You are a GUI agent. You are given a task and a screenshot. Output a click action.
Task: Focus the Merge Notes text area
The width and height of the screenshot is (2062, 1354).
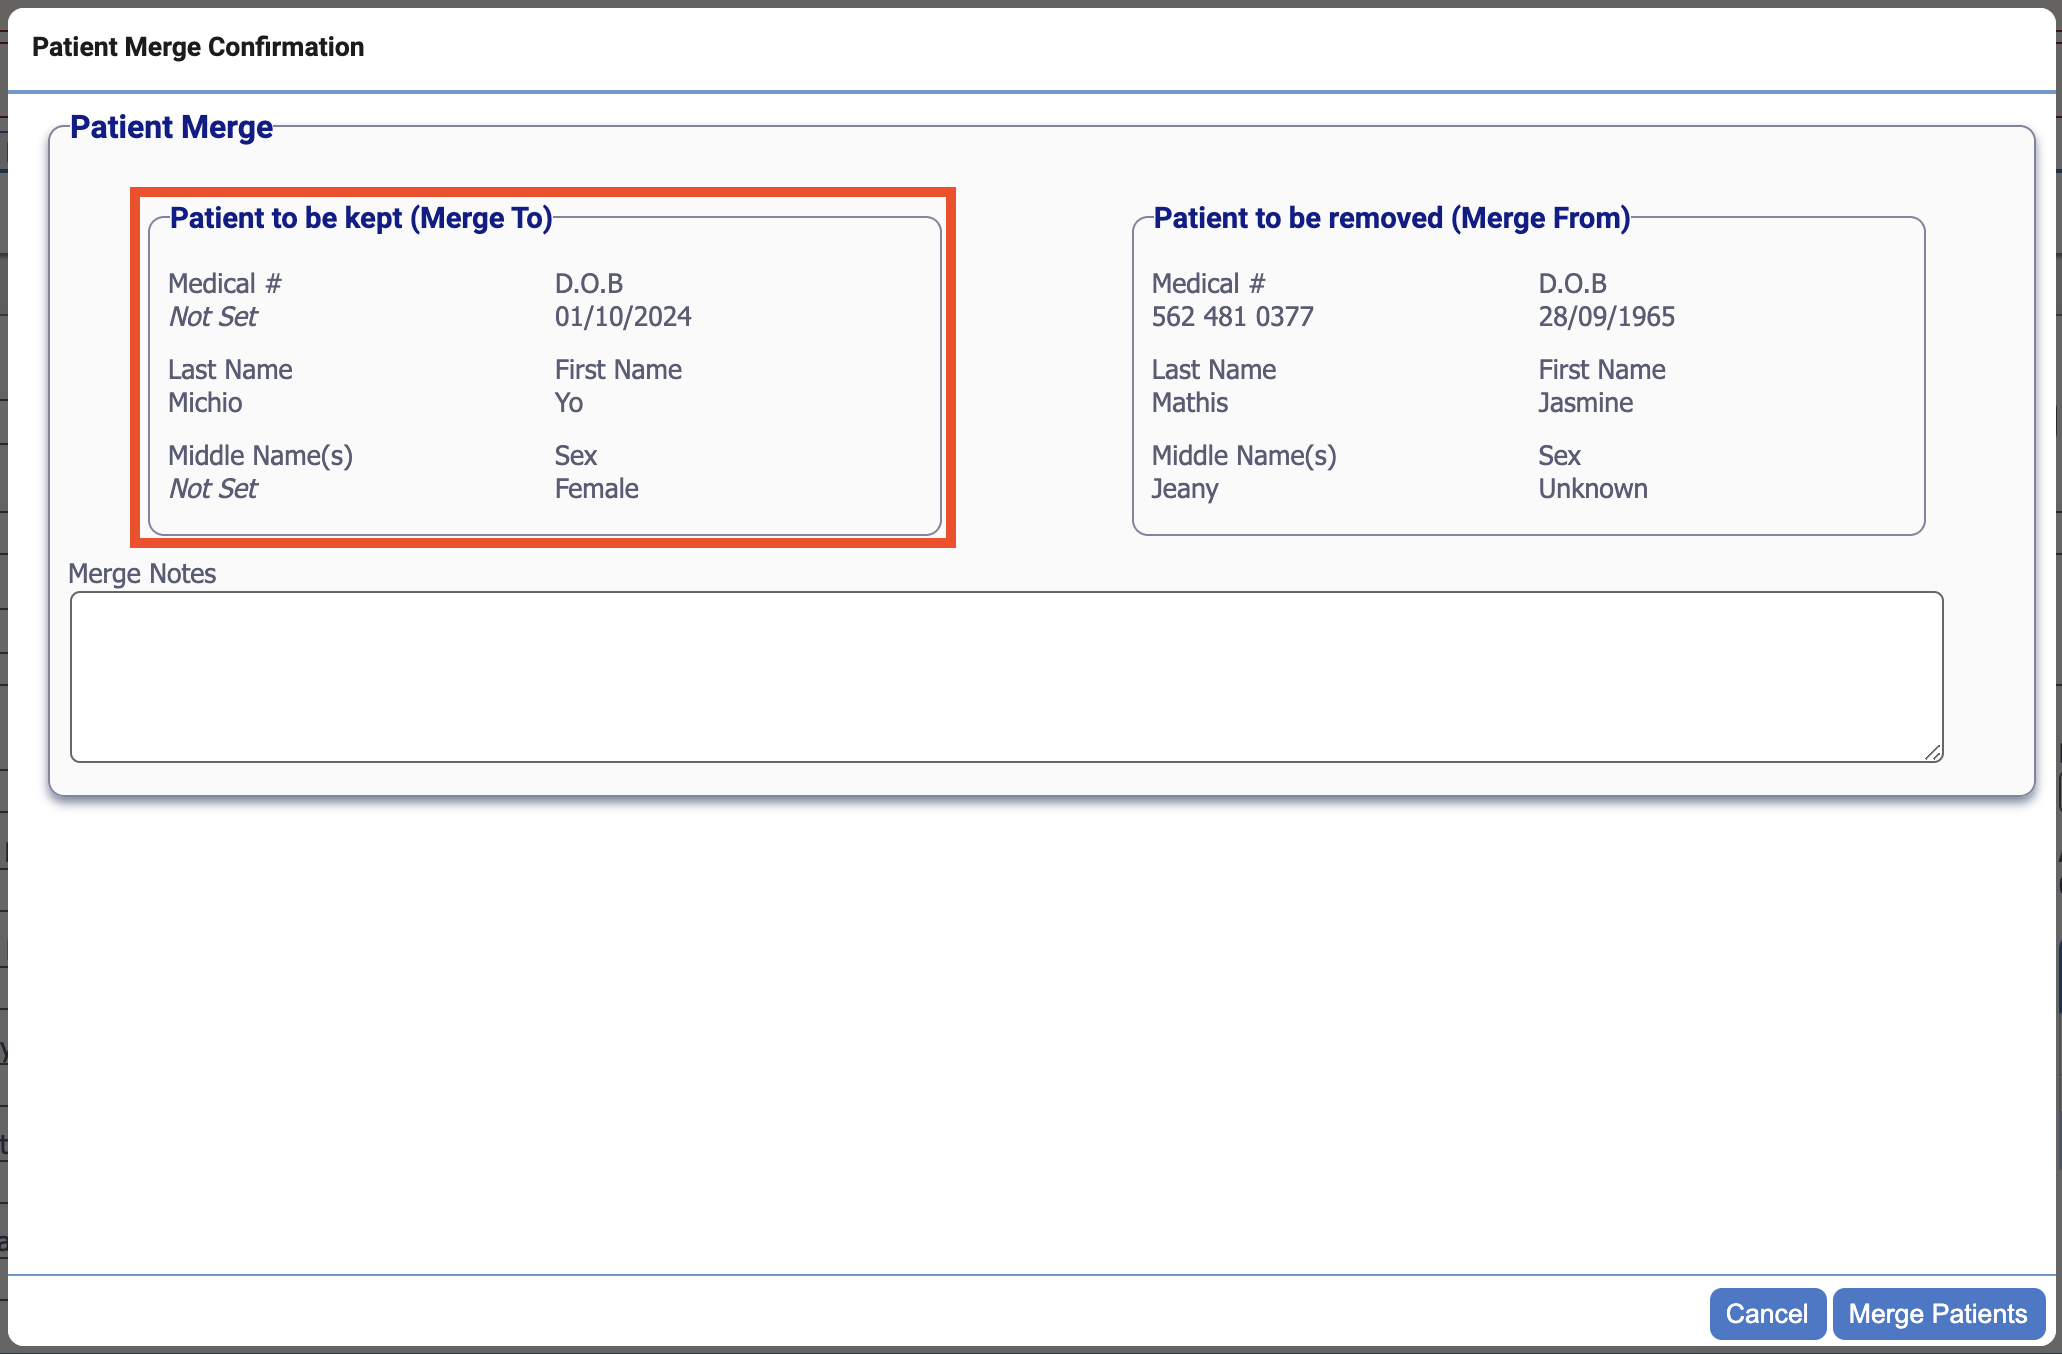(1005, 677)
